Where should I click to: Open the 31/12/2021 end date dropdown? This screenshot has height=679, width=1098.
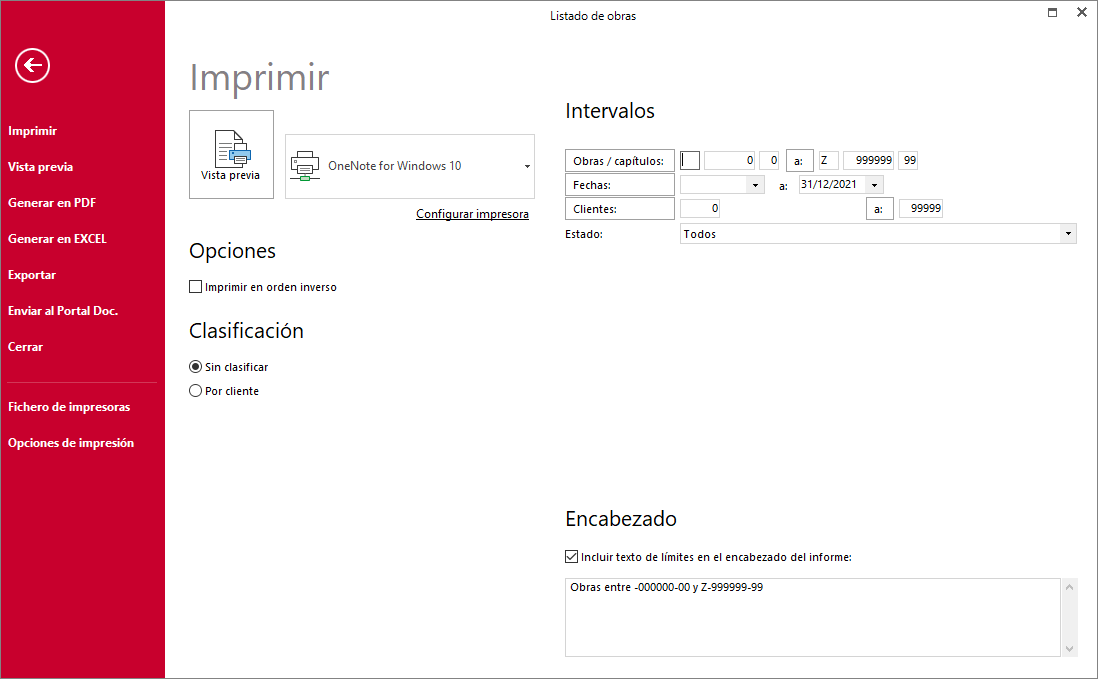point(875,186)
